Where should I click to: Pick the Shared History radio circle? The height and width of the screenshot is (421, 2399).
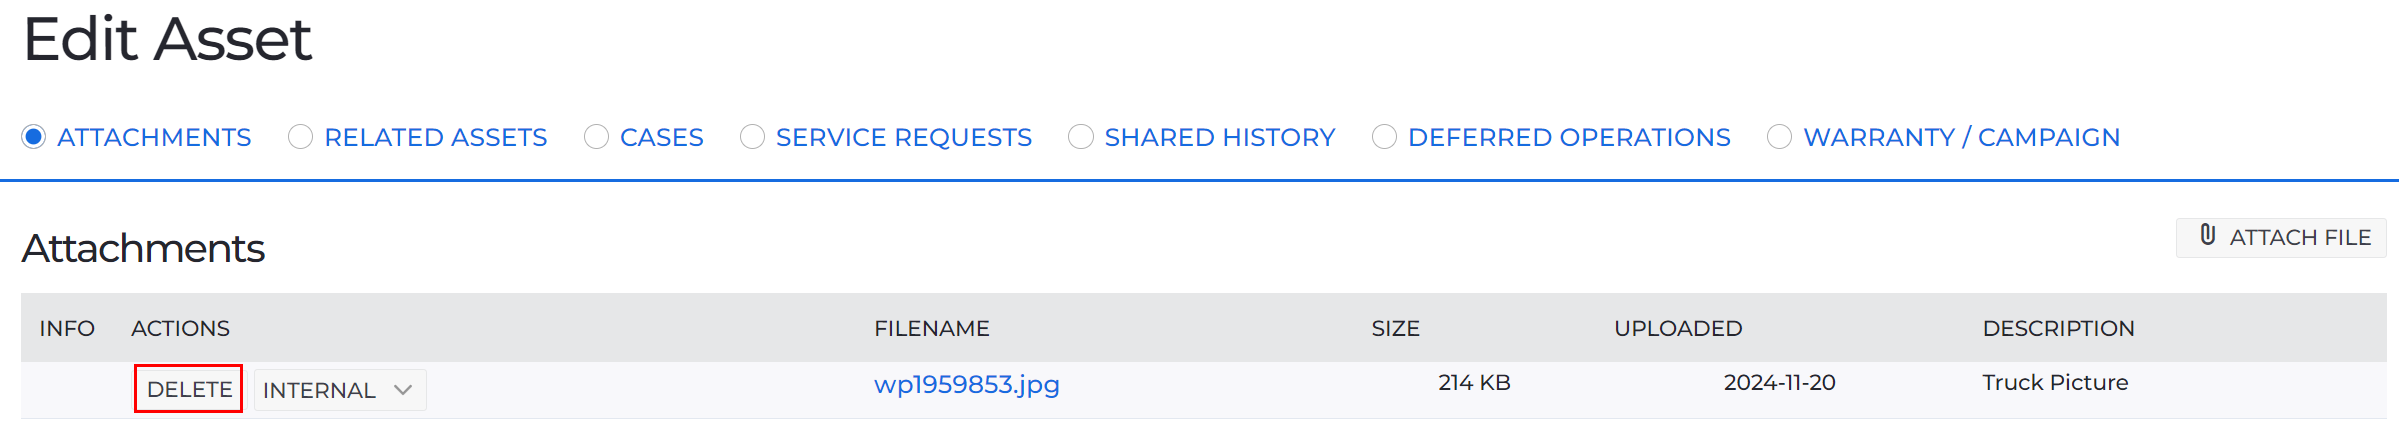tap(1081, 137)
